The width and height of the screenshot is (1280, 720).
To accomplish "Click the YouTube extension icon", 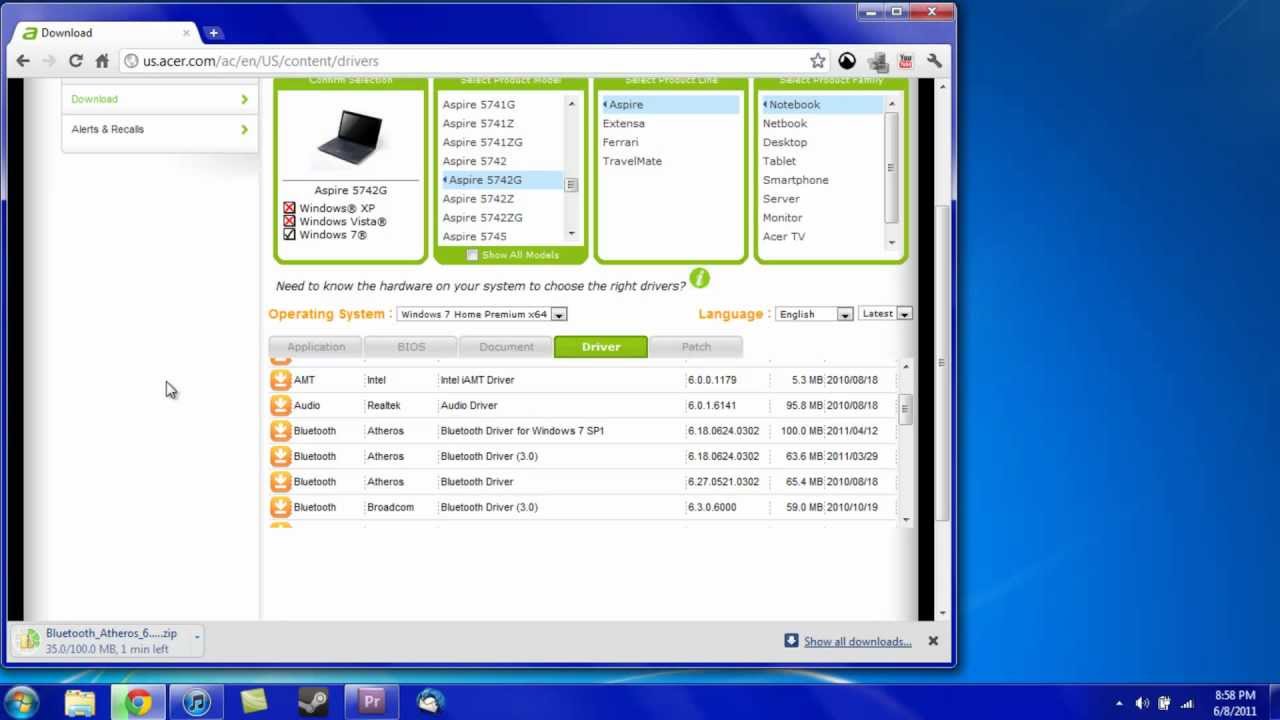I will tap(905, 61).
